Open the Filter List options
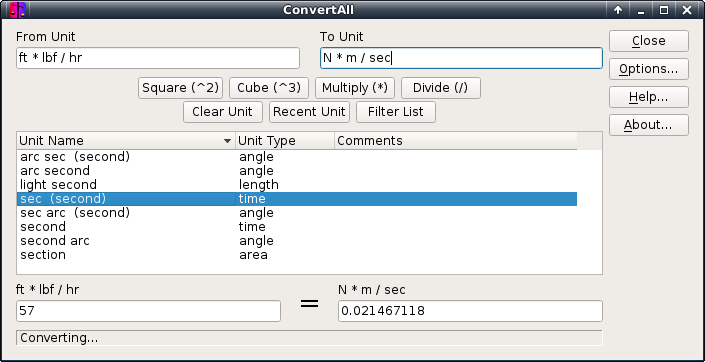This screenshot has width=705, height=362. click(x=396, y=112)
